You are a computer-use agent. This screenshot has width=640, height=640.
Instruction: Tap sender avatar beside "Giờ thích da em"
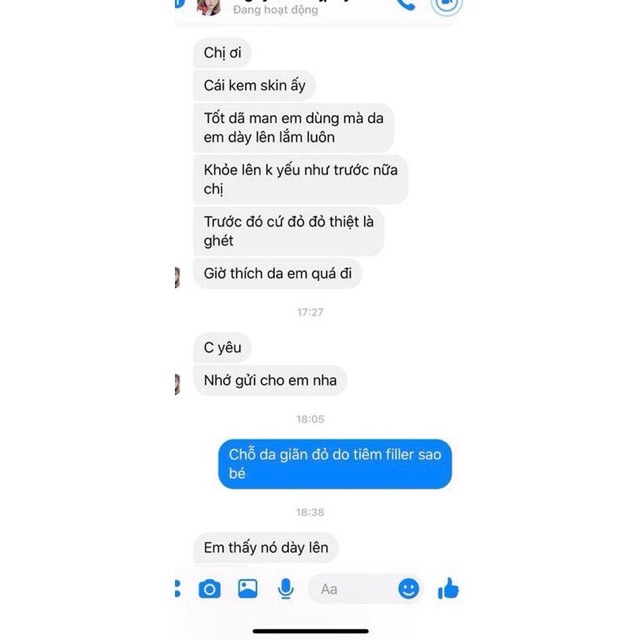tap(178, 278)
